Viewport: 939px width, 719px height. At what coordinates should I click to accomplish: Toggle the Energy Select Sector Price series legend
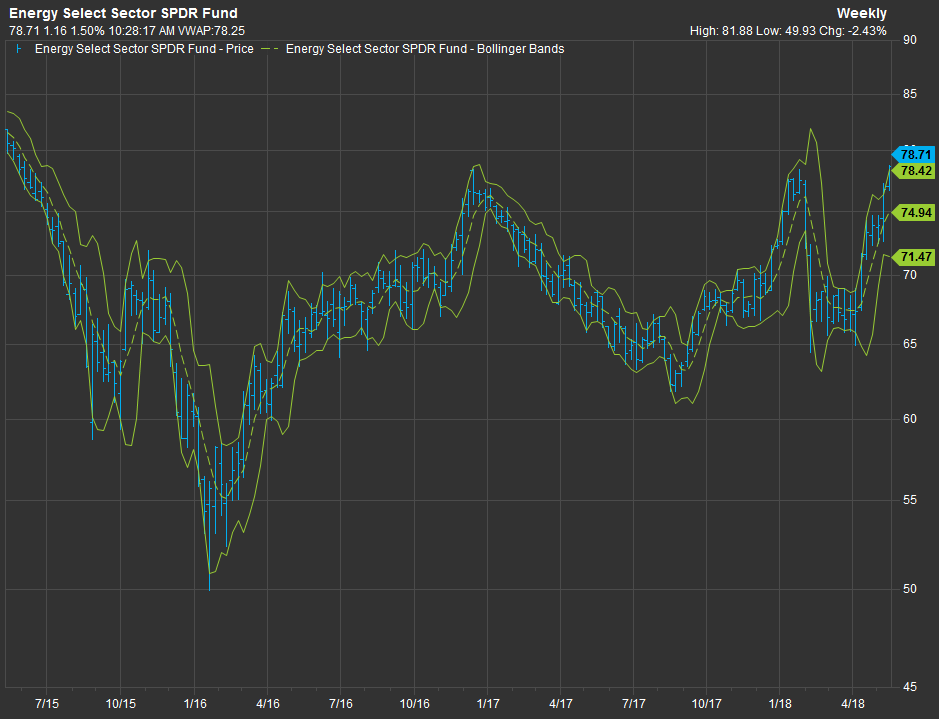point(144,49)
